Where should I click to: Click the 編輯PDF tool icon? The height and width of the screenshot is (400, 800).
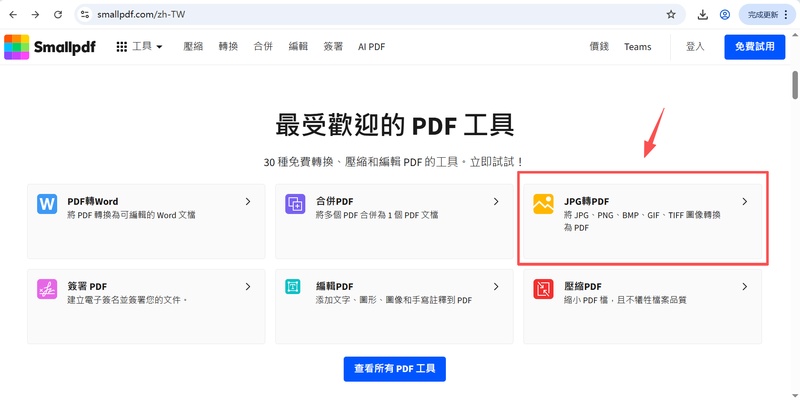tap(293, 288)
